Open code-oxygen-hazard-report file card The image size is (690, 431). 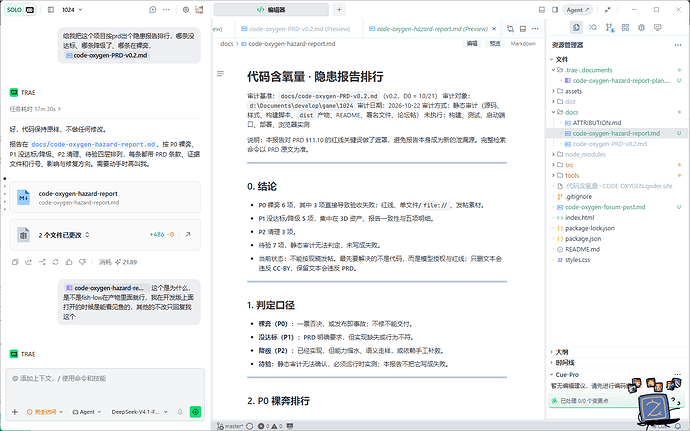click(x=105, y=197)
